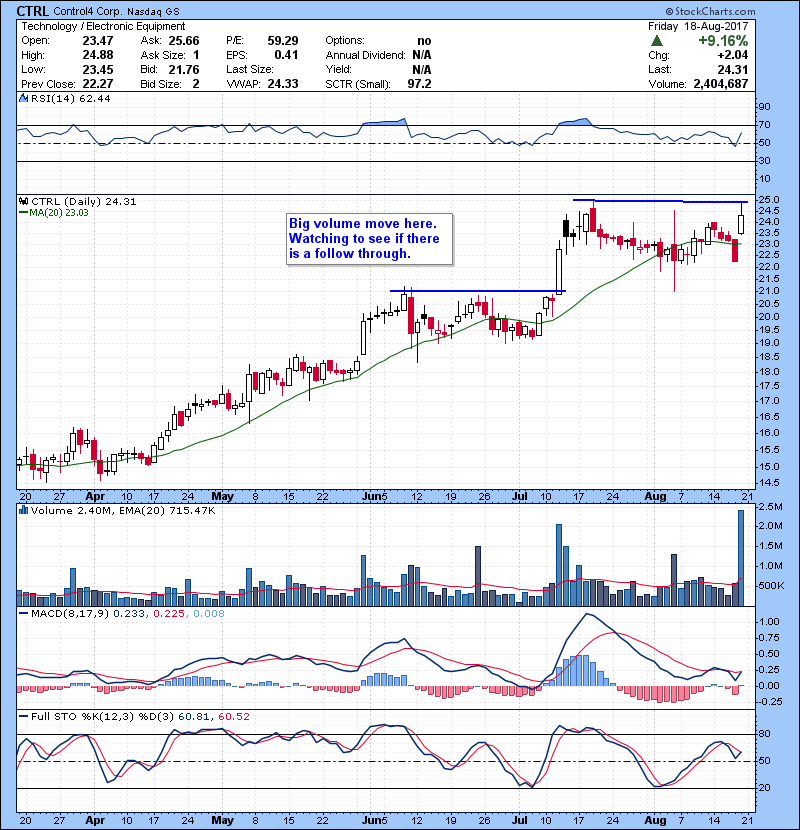Click the '1.00' MACD axis label
Viewport: 800px width, 830px height.
pos(769,621)
